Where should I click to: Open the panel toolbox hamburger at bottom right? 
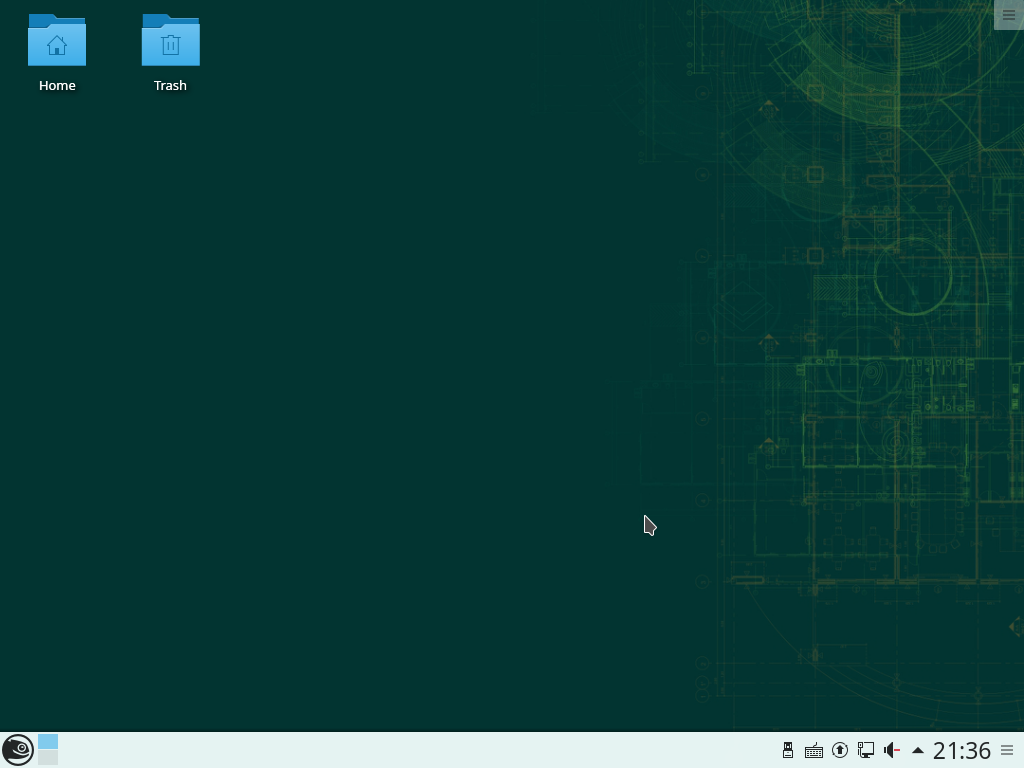[x=1008, y=750]
